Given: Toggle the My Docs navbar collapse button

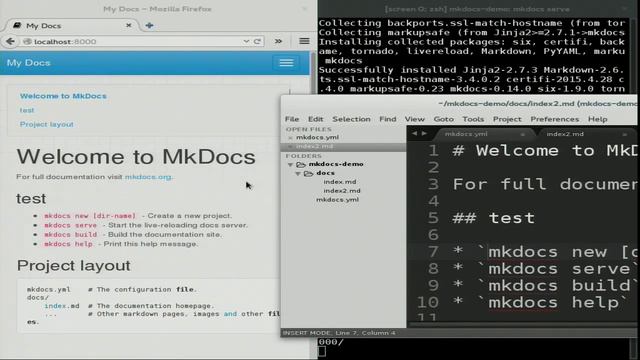Looking at the screenshot, I should [x=286, y=62].
